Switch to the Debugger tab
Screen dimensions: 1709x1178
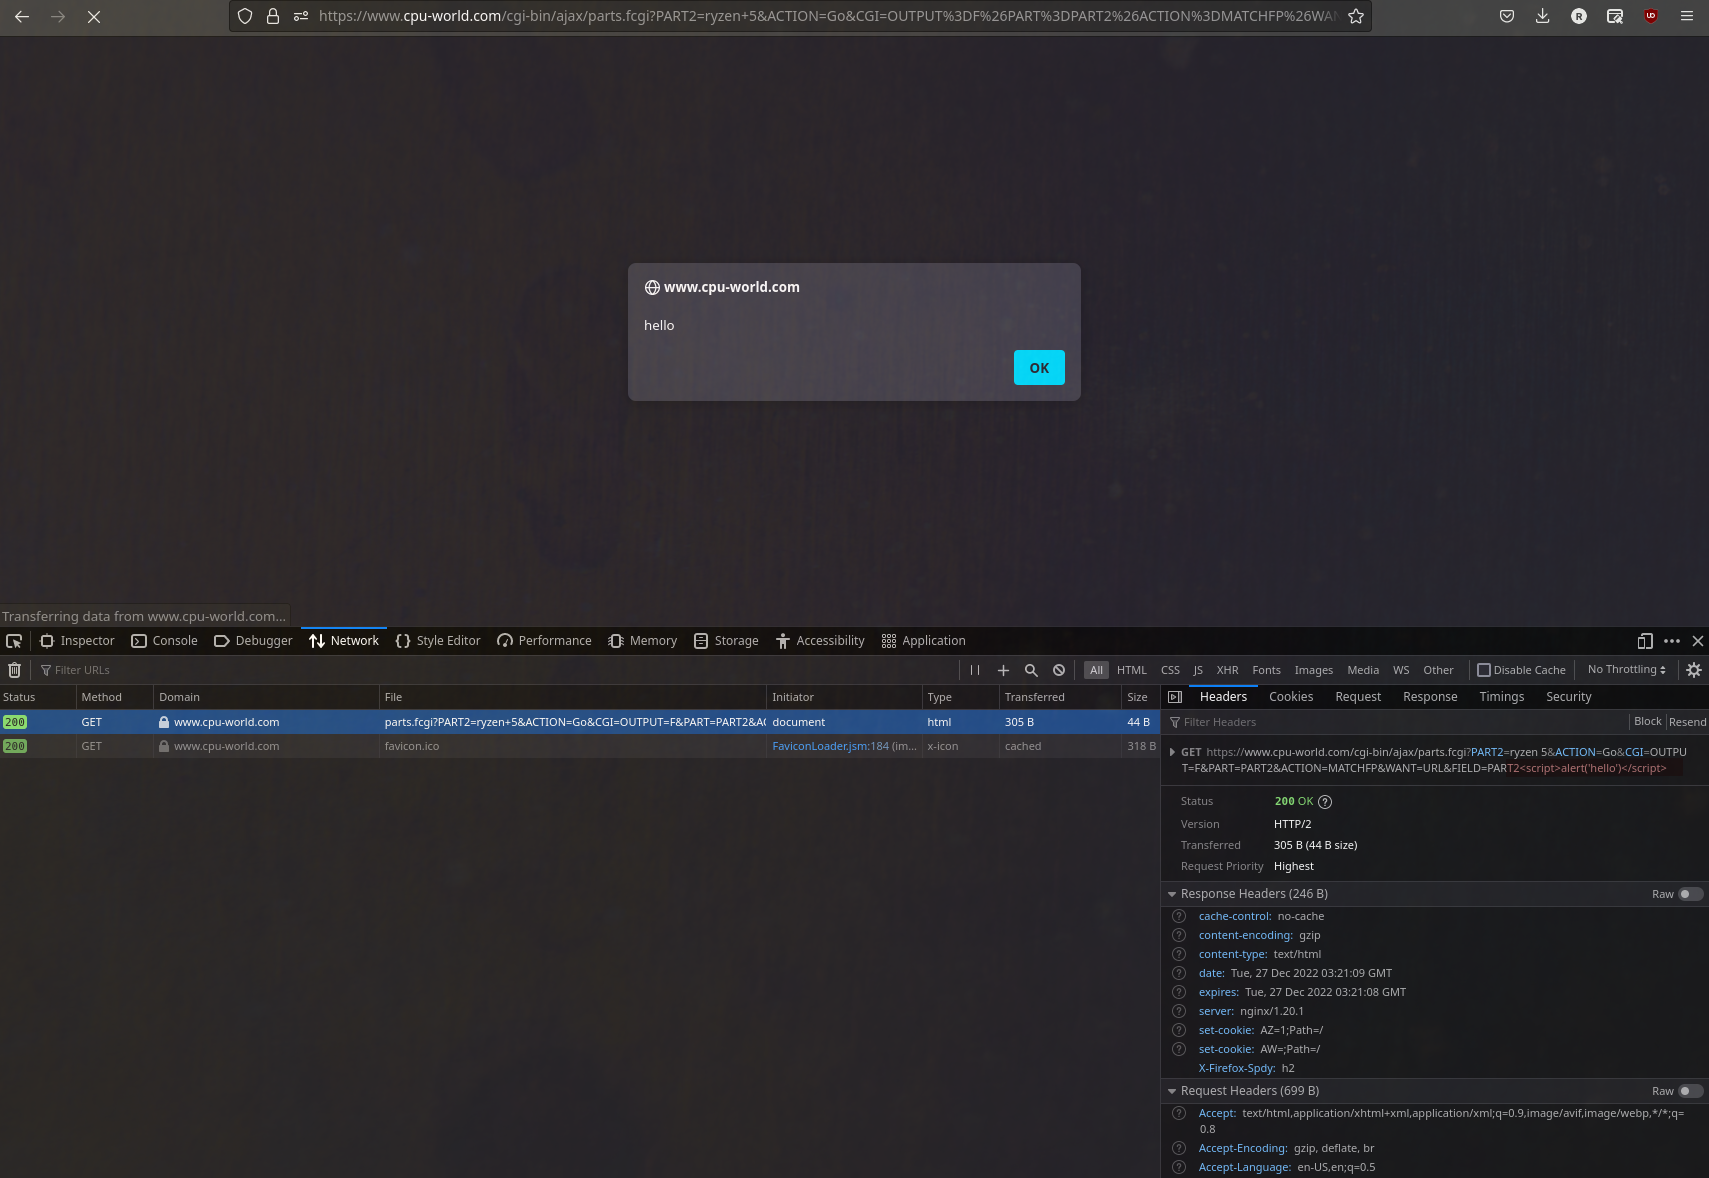pyautogui.click(x=254, y=641)
